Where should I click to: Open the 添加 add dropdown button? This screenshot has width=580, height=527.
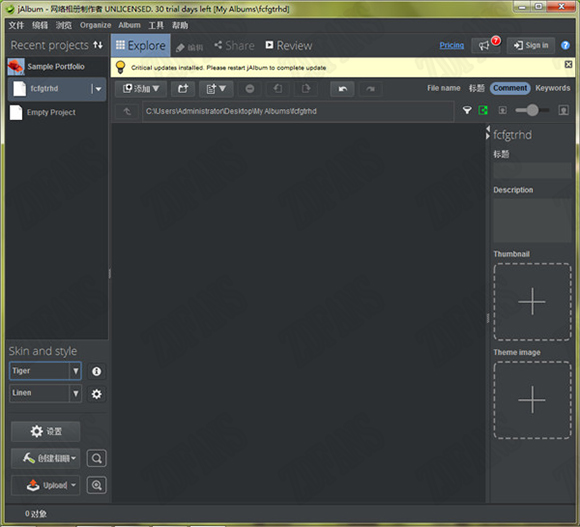tap(141, 89)
